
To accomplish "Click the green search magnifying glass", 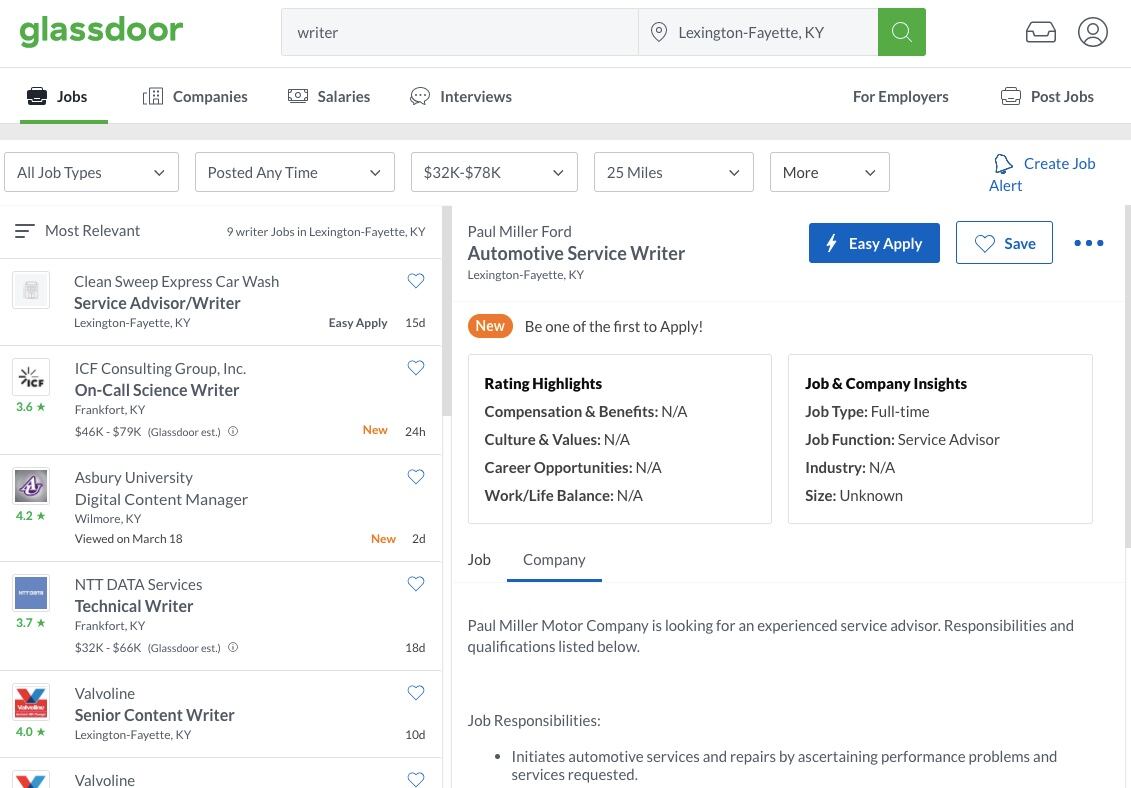I will [901, 31].
